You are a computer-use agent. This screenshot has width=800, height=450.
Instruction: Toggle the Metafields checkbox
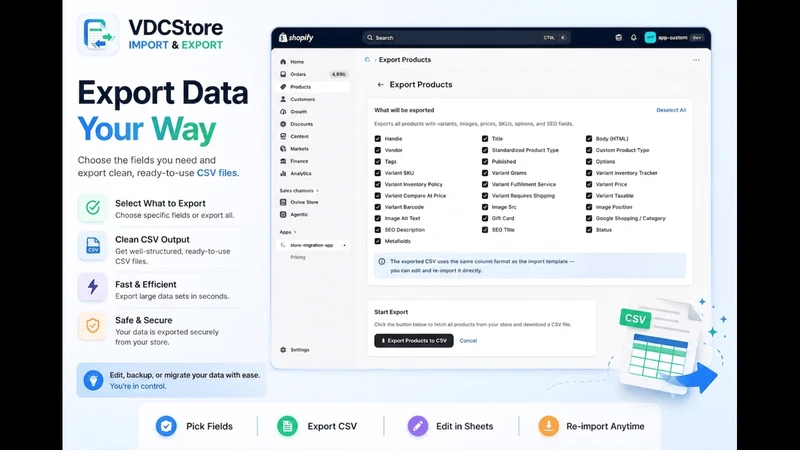click(378, 241)
